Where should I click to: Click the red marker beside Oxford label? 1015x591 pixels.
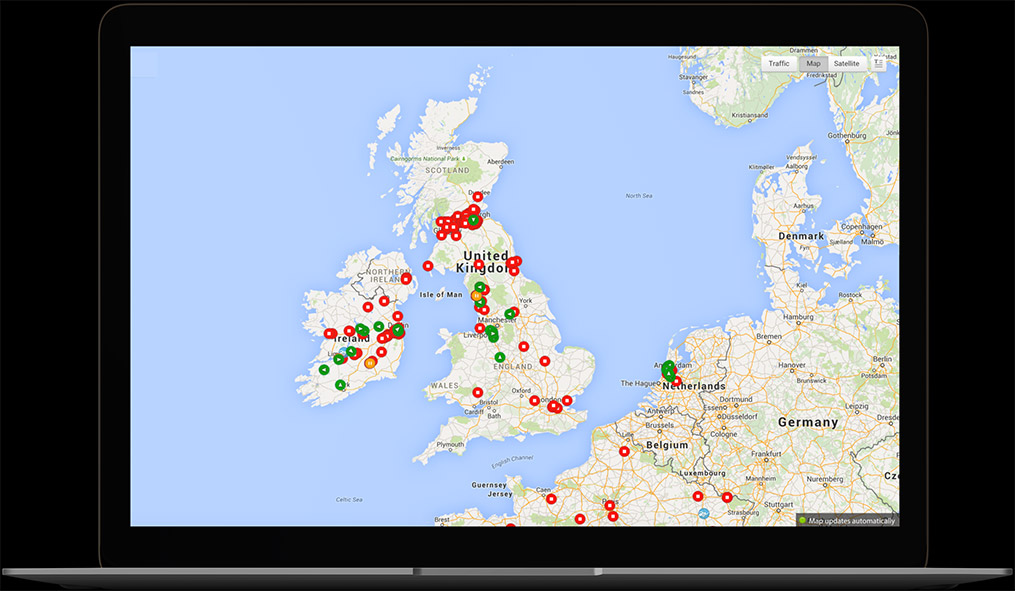pos(535,401)
